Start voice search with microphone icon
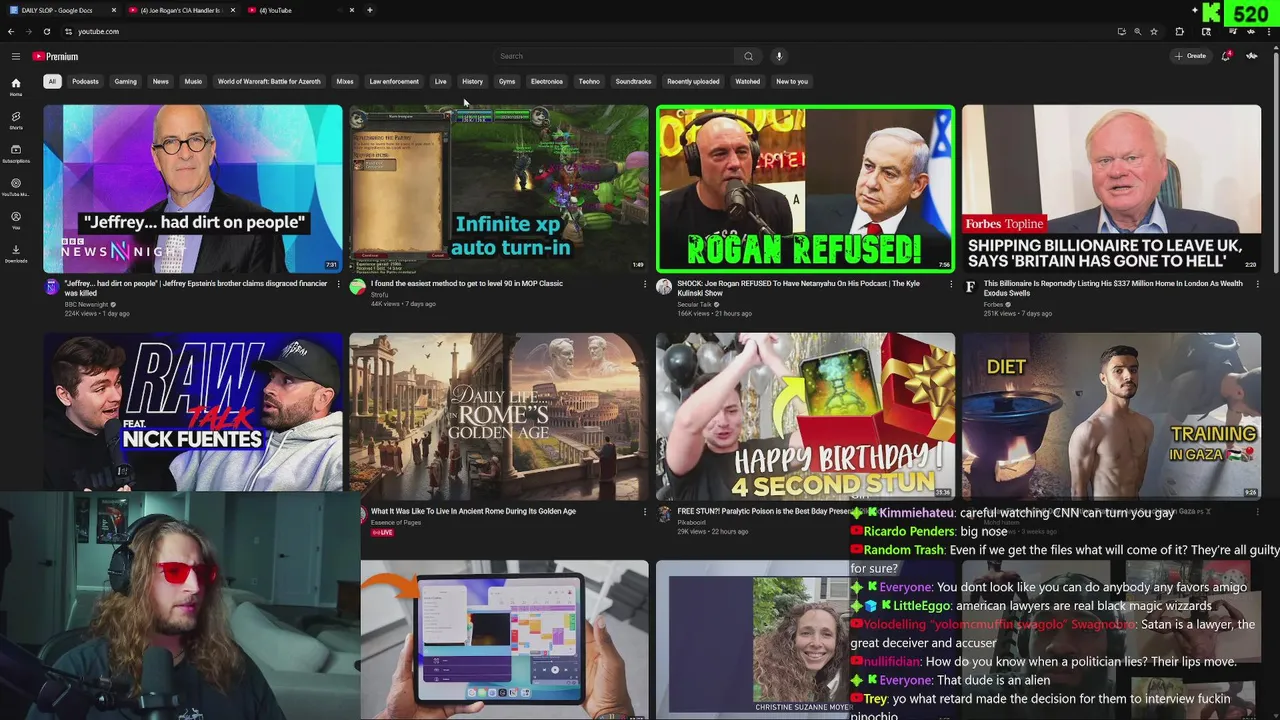This screenshot has width=1280, height=720. click(x=779, y=56)
